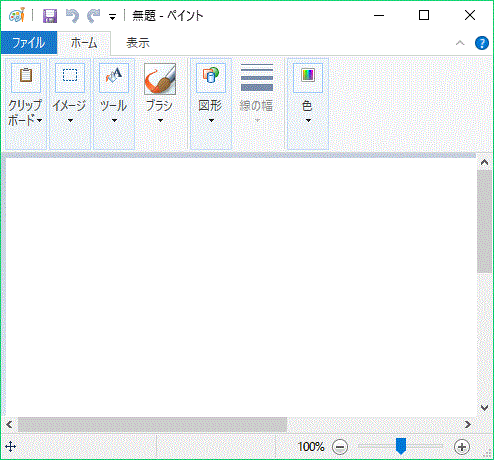Expand the ブラシ dropdown arrow
494x460 pixels.
tap(160, 120)
